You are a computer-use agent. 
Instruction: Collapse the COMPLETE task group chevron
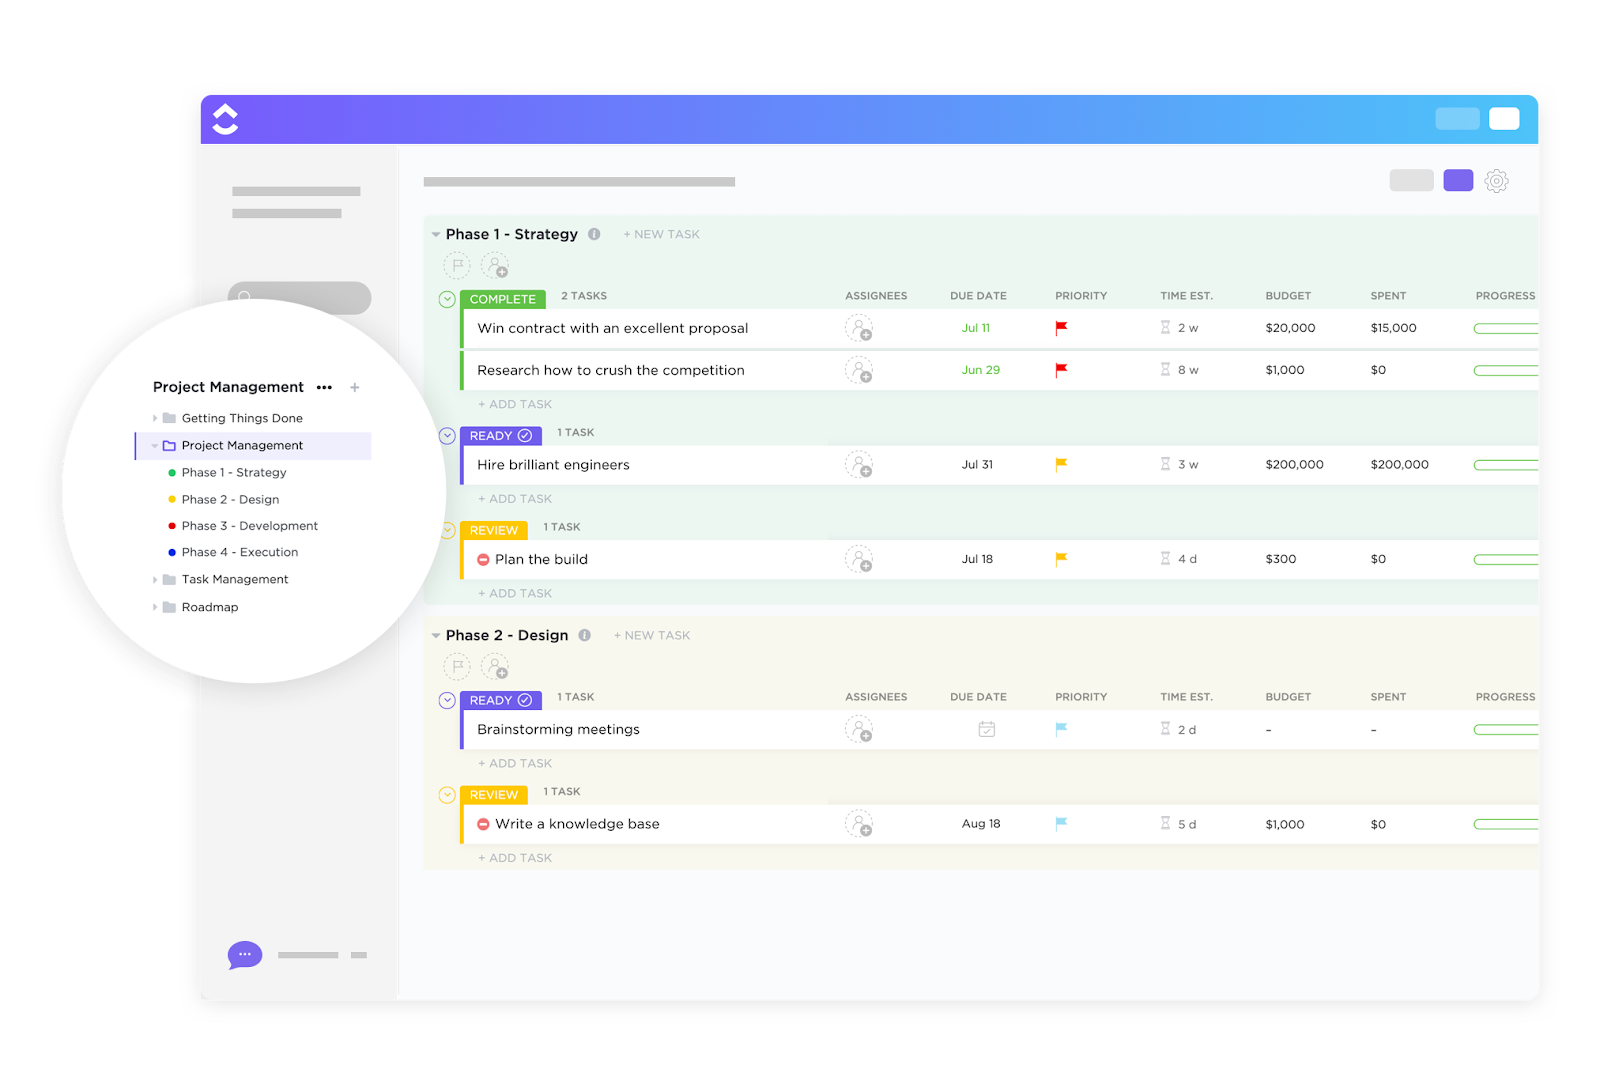pyautogui.click(x=446, y=297)
